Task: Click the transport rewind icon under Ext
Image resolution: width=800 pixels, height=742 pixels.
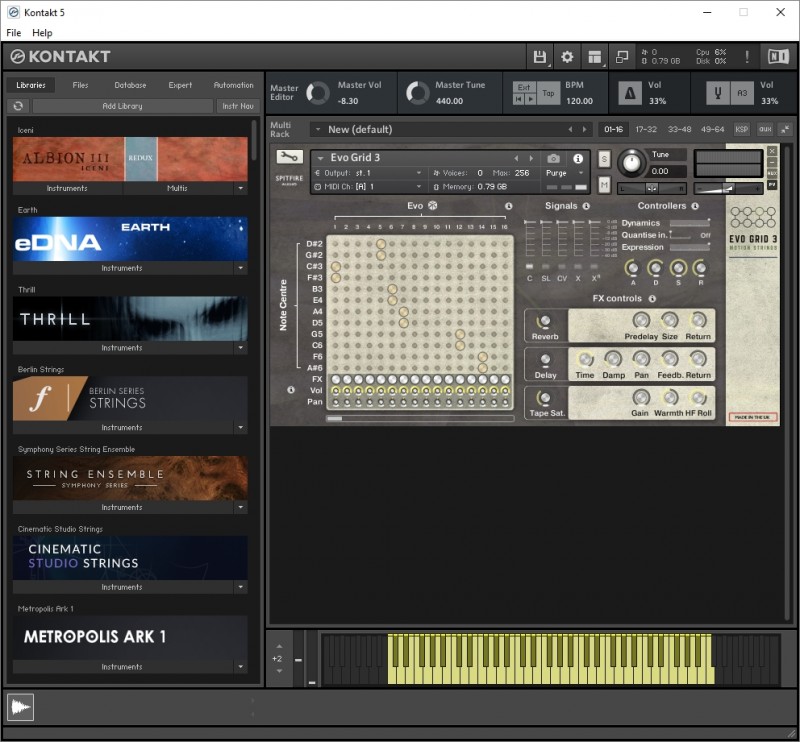Action: 518,100
